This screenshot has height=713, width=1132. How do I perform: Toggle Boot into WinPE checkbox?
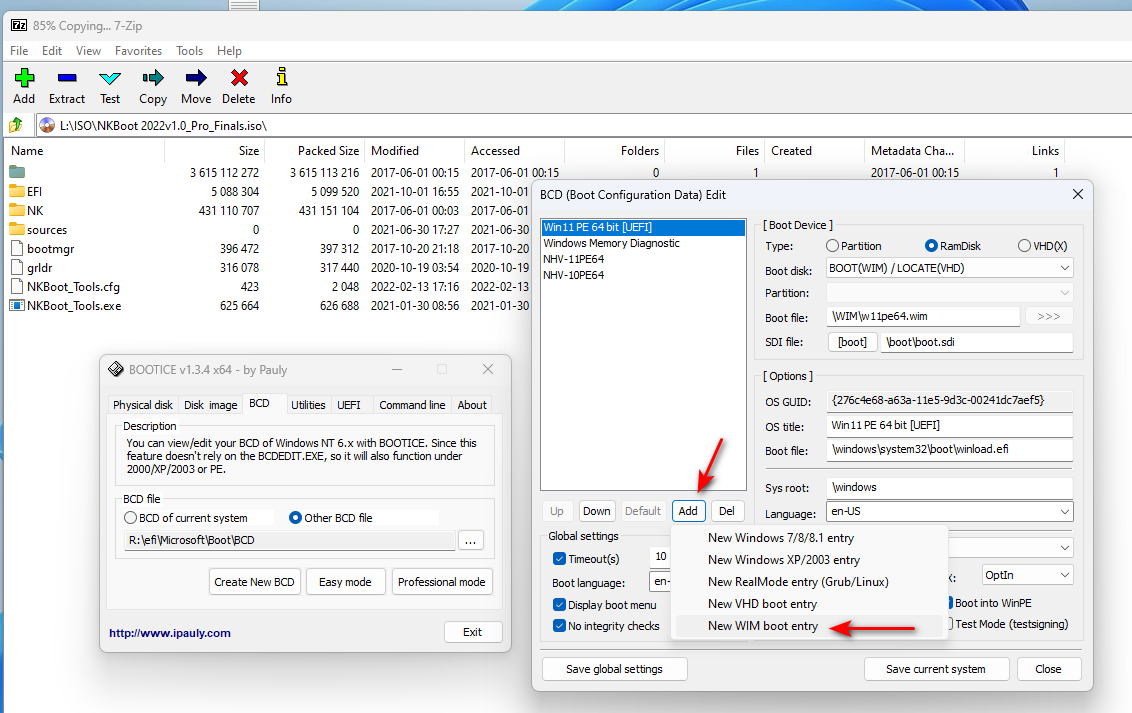click(950, 603)
